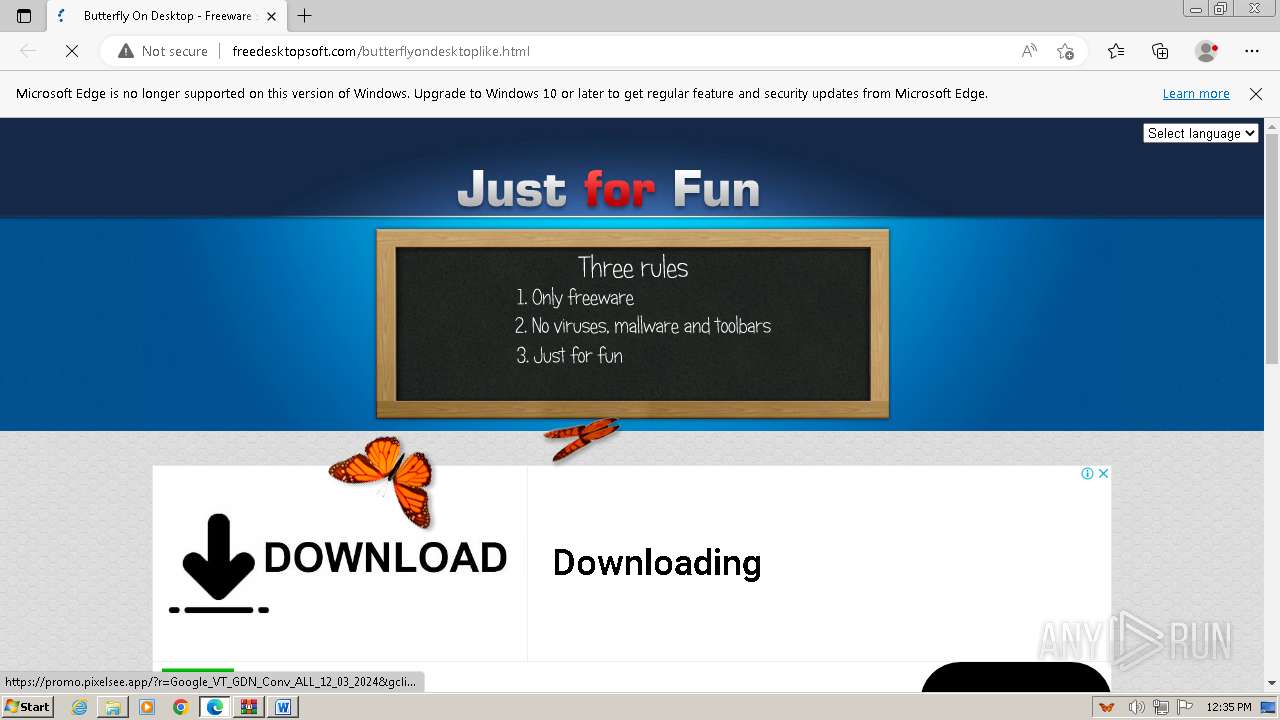Open the Favorites list

(1116, 51)
